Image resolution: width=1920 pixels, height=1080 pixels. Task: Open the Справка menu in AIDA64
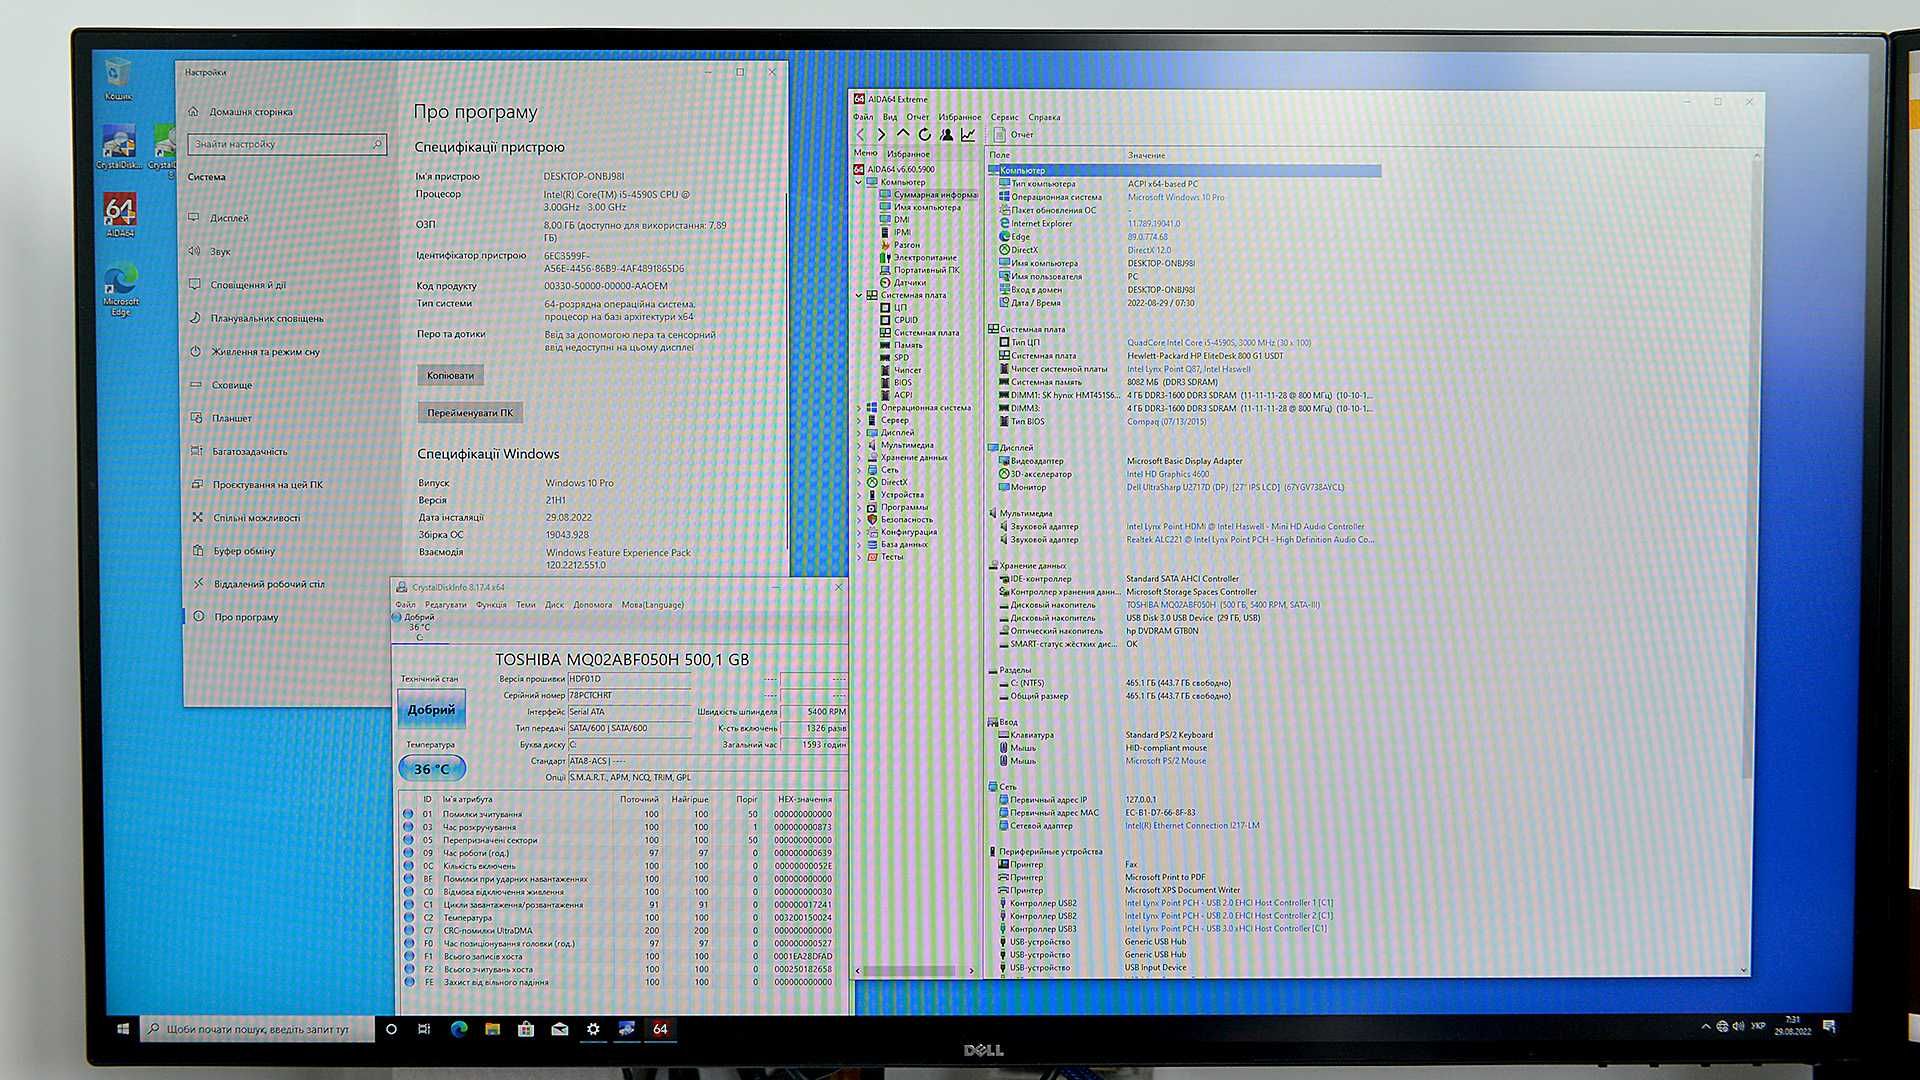(1044, 117)
